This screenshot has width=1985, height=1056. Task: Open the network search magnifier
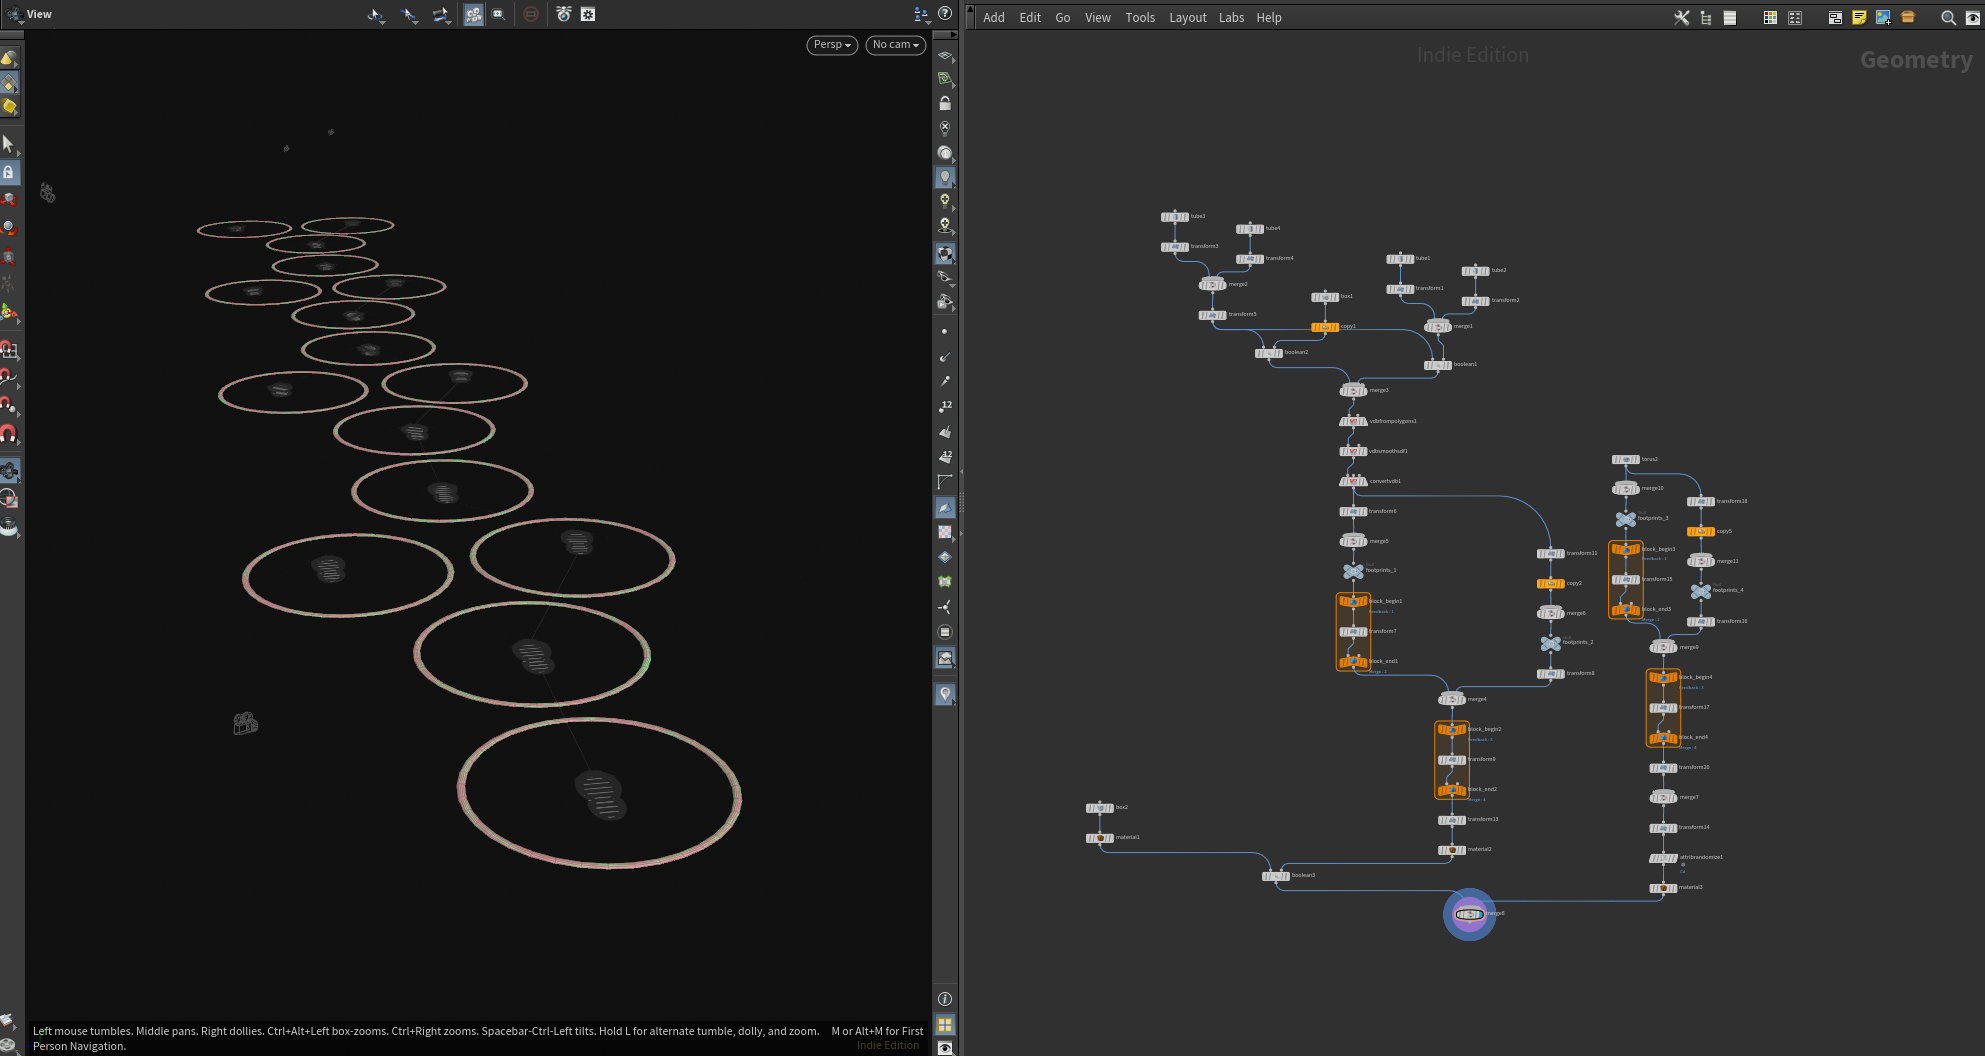(x=1948, y=17)
